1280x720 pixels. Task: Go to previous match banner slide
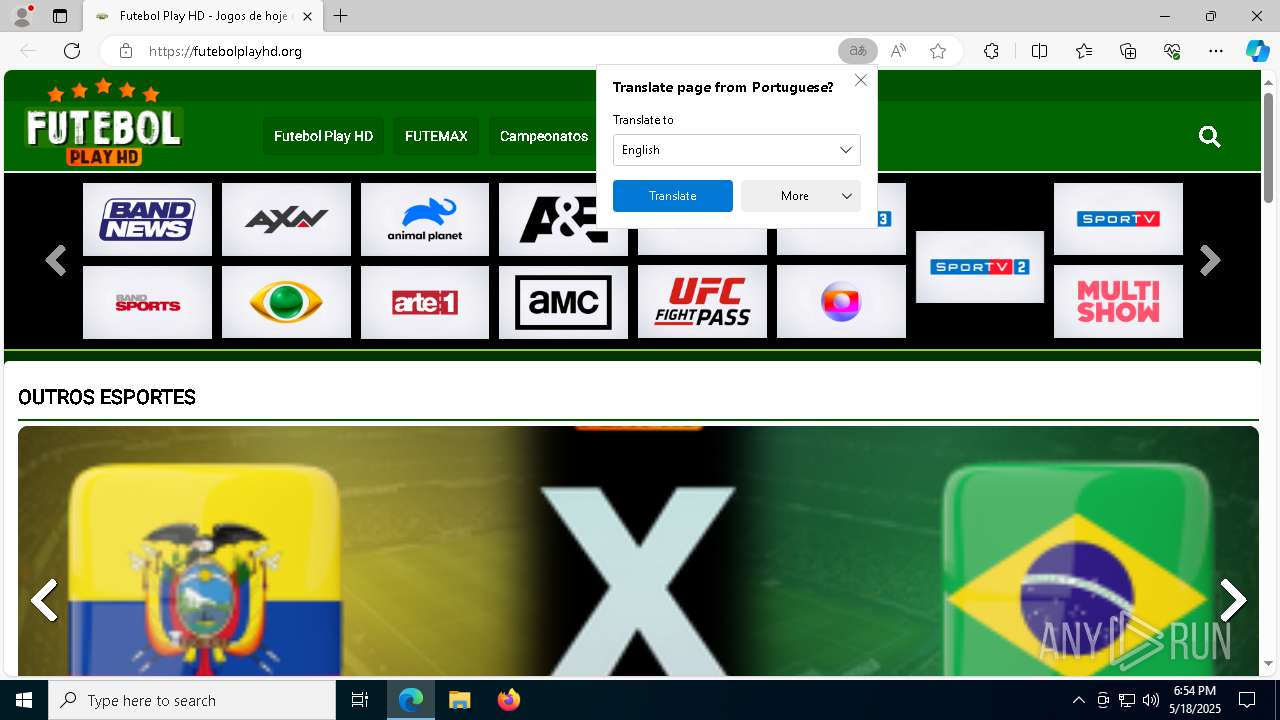[44, 601]
